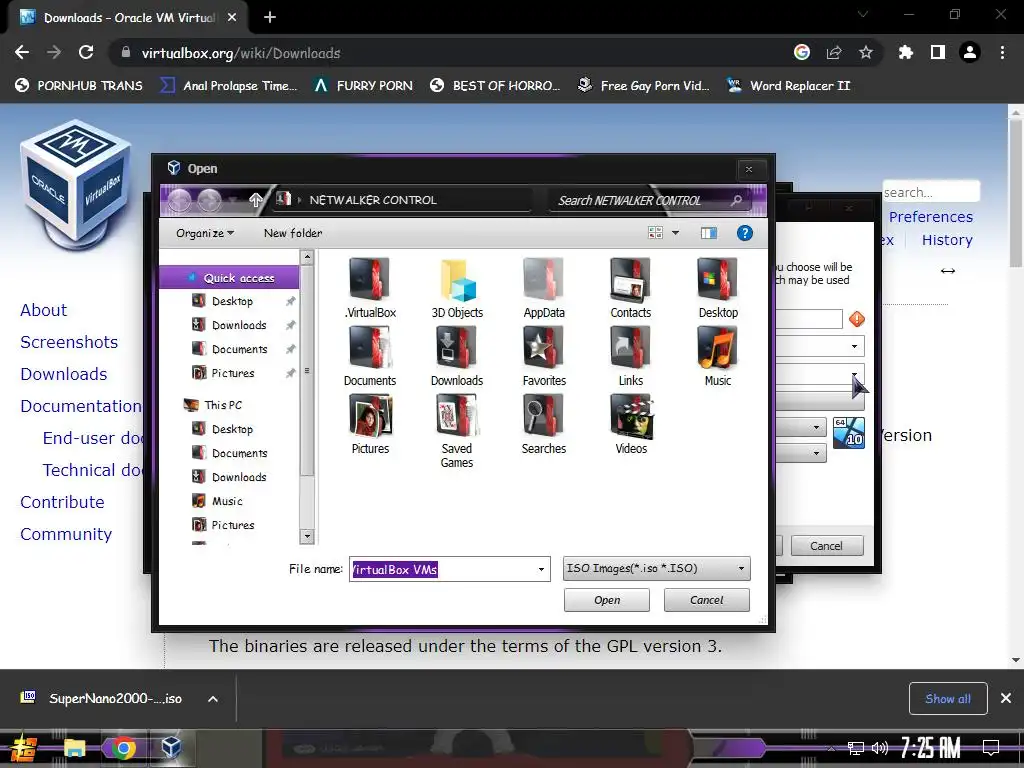Image resolution: width=1024 pixels, height=768 pixels.
Task: Go up one folder level arrow
Action: (x=255, y=200)
